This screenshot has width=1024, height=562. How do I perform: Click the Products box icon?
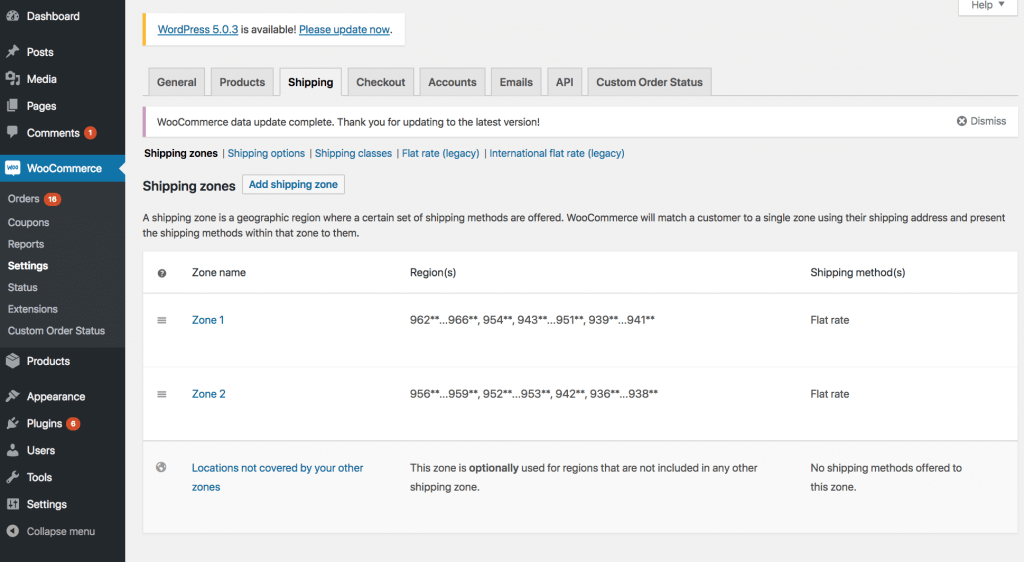click(12, 360)
